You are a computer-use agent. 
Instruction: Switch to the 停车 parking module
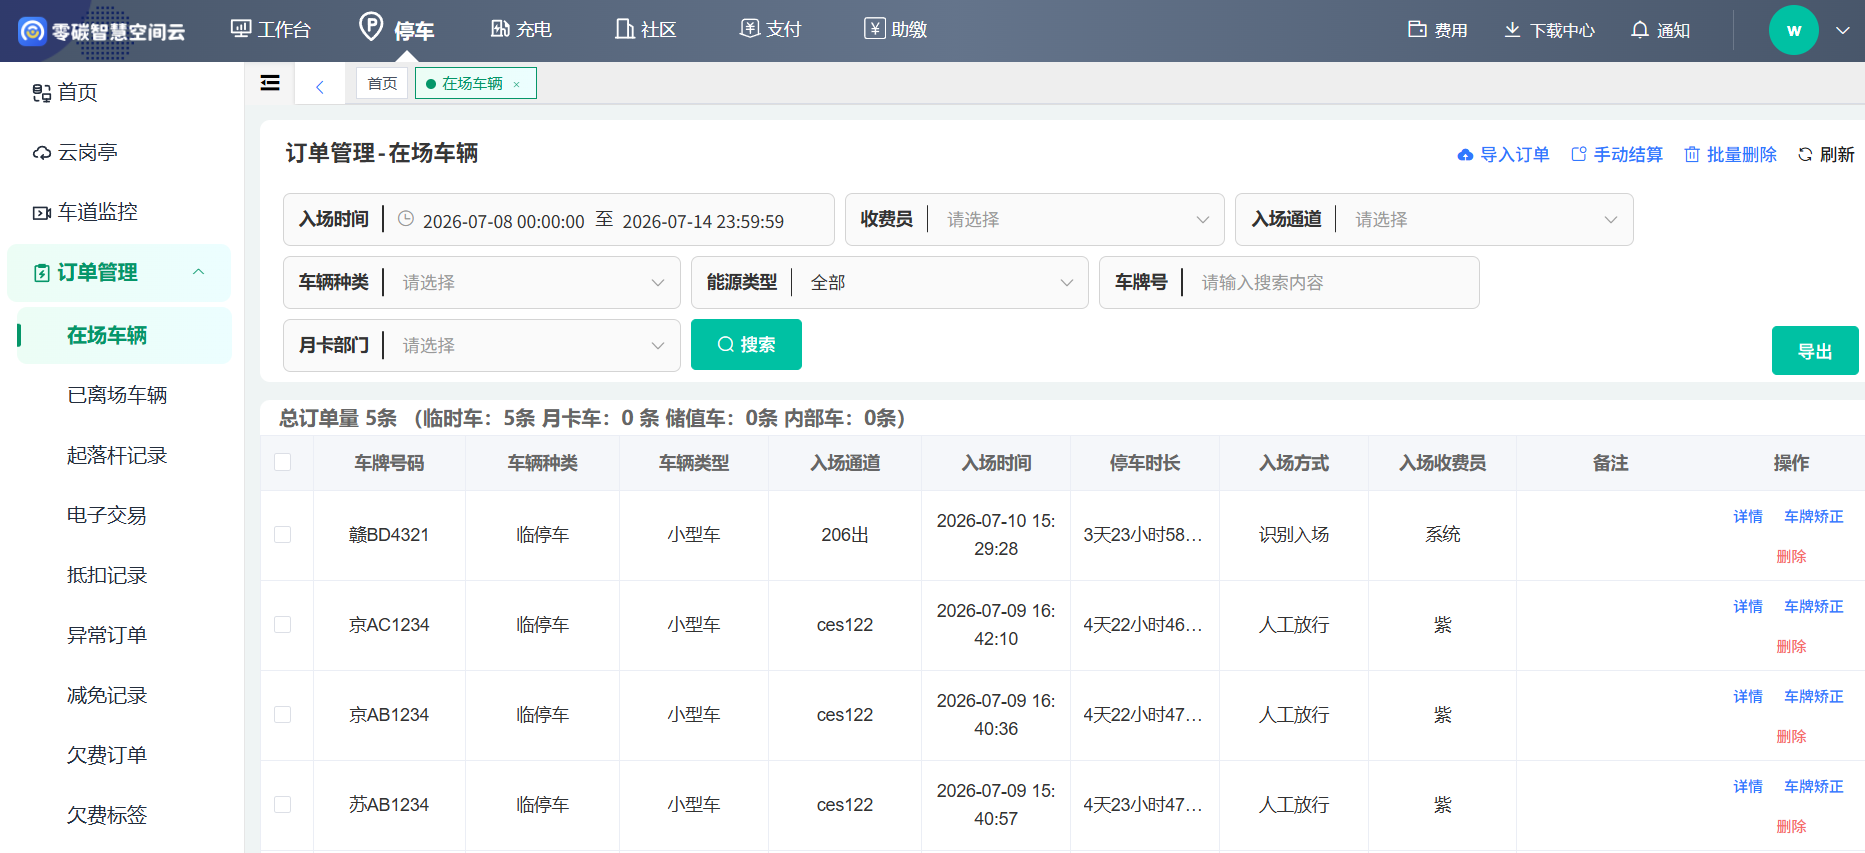click(397, 29)
